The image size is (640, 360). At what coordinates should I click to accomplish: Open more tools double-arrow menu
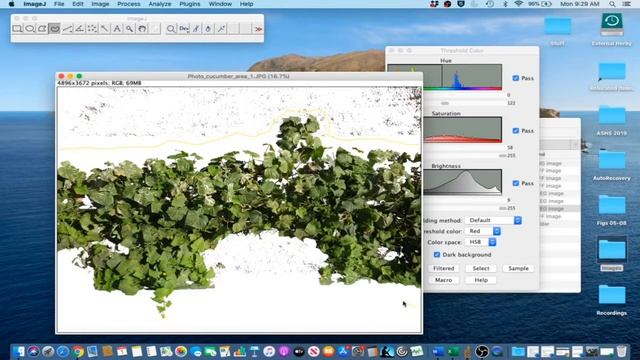tap(258, 29)
